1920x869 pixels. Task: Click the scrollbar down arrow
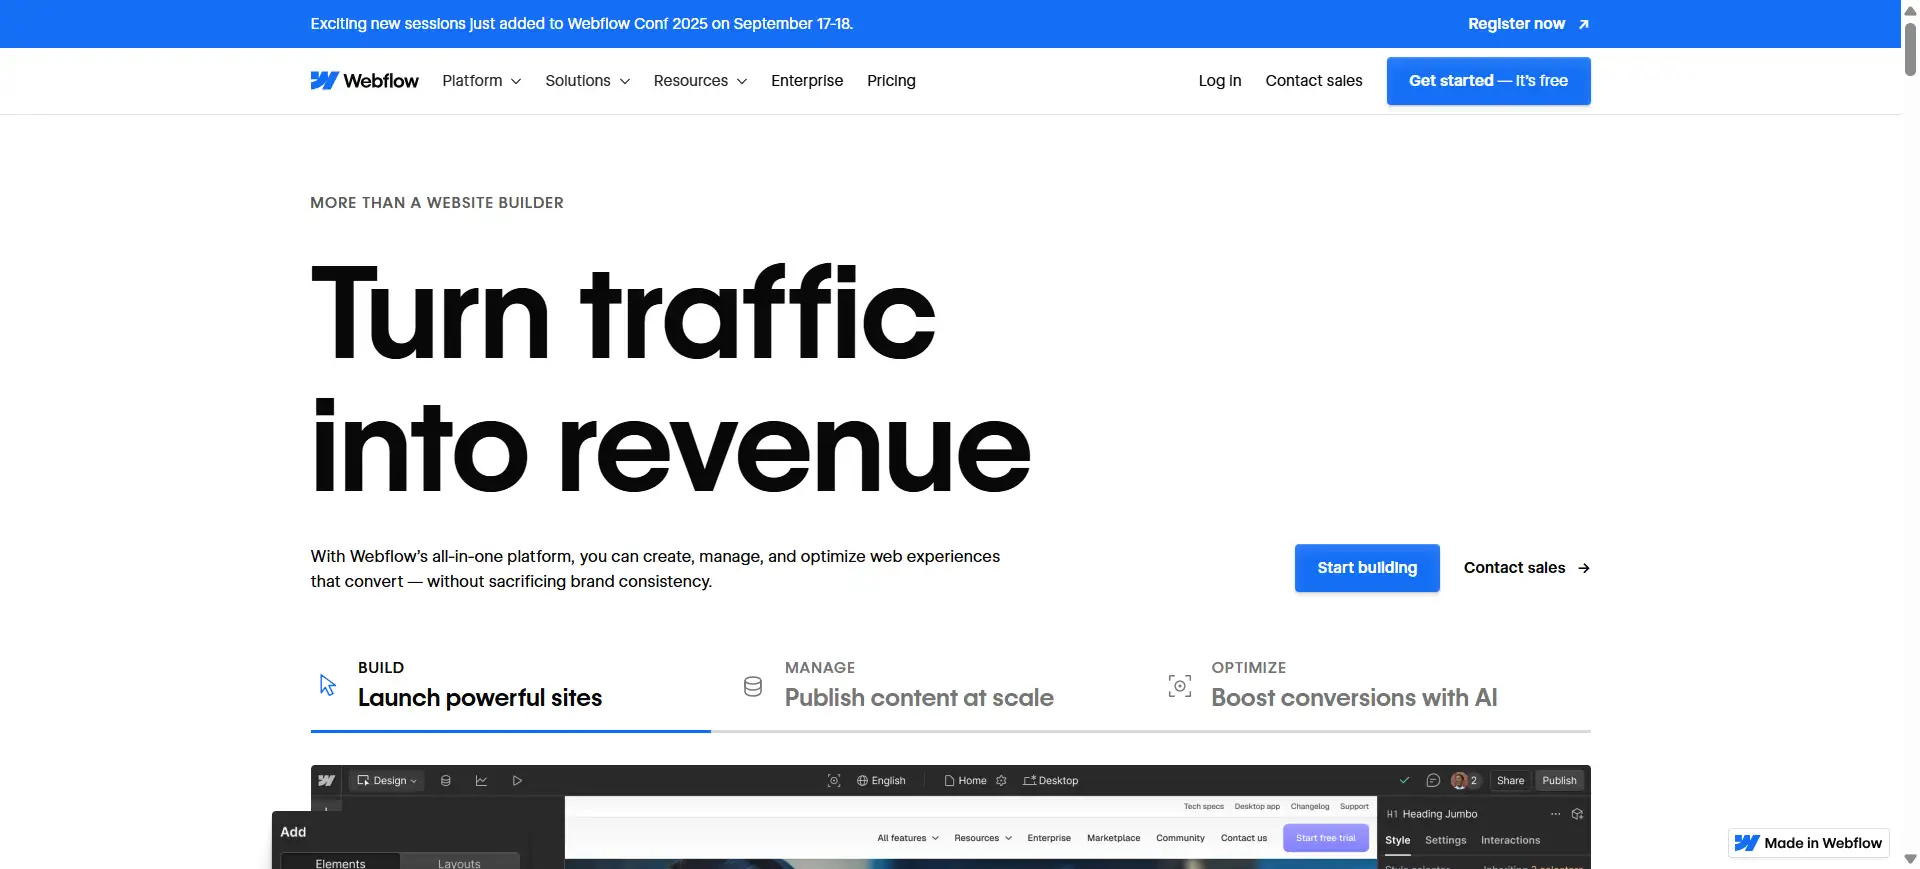coord(1910,859)
